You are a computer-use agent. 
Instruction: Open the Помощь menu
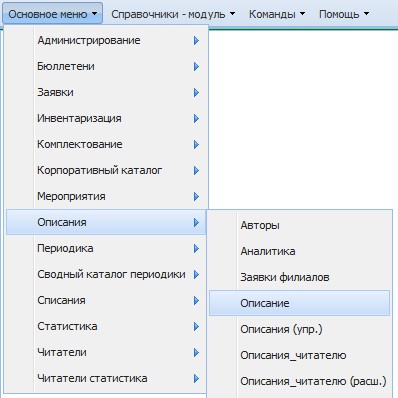344,14
